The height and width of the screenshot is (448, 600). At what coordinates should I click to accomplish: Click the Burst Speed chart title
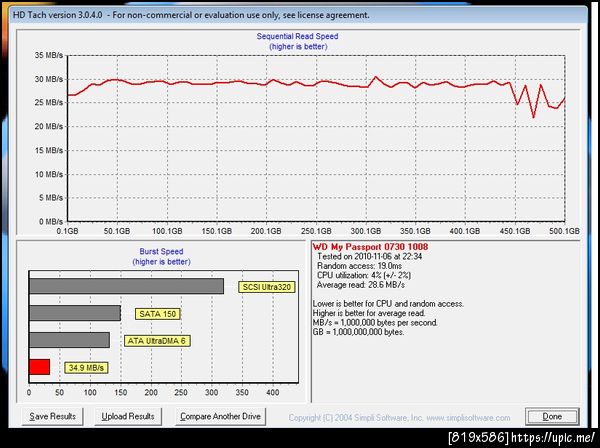[x=161, y=252]
